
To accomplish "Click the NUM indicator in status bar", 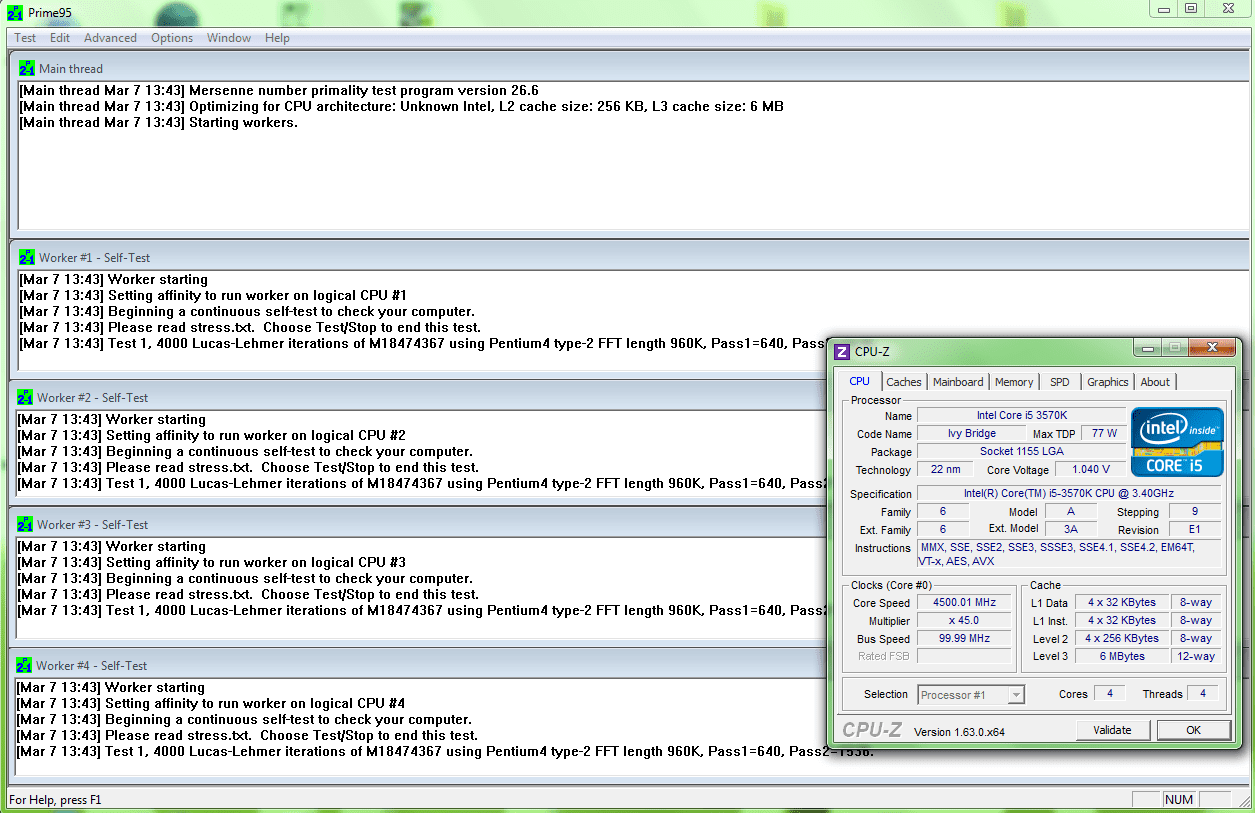I will tap(1179, 800).
